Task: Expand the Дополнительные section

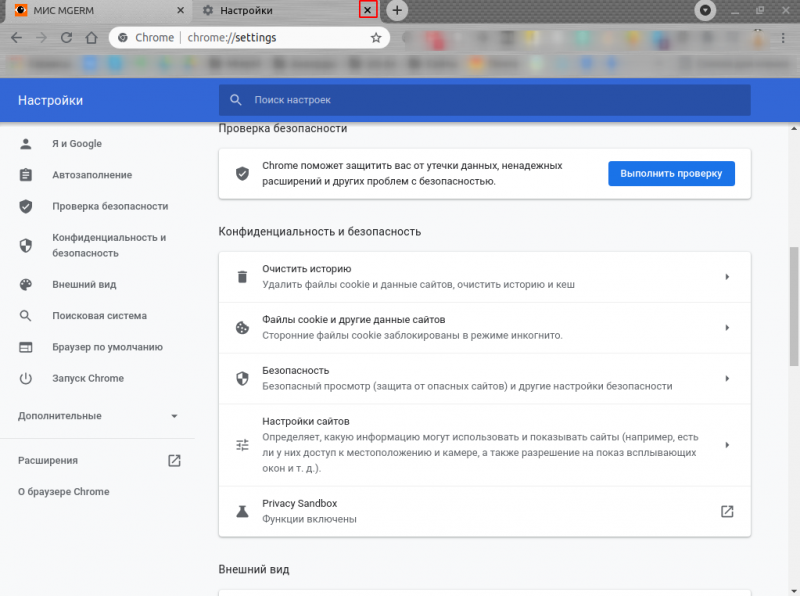Action: coord(173,416)
